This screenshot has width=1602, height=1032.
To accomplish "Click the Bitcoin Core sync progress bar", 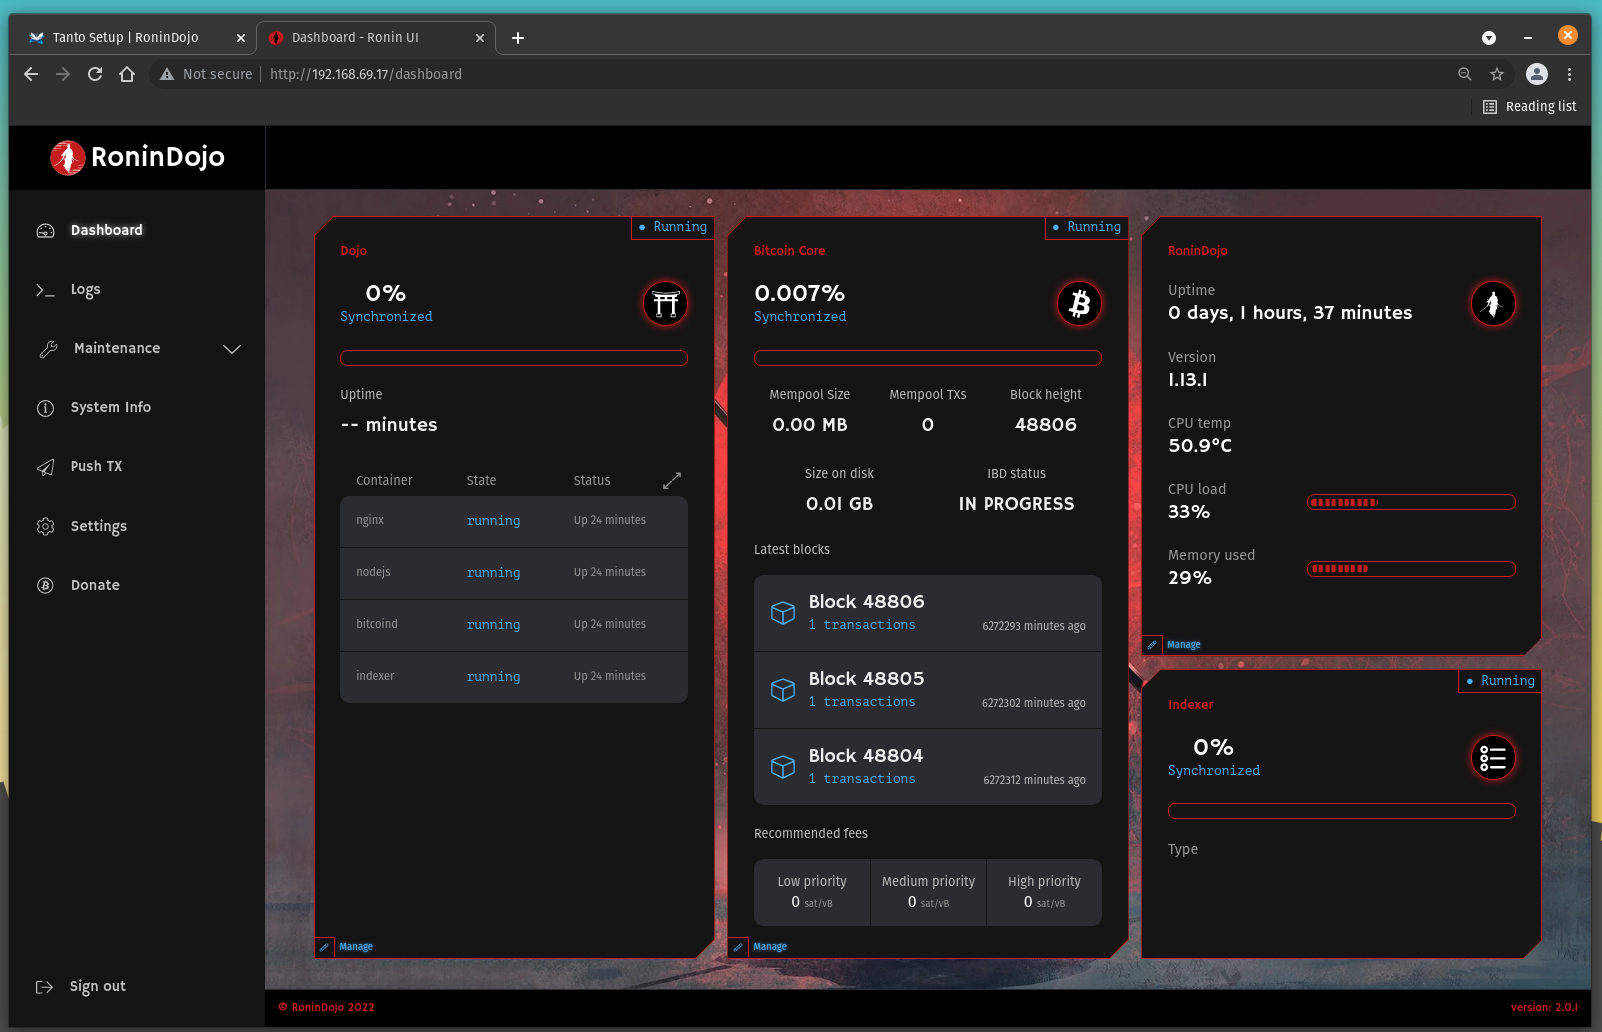I will pyautogui.click(x=928, y=358).
